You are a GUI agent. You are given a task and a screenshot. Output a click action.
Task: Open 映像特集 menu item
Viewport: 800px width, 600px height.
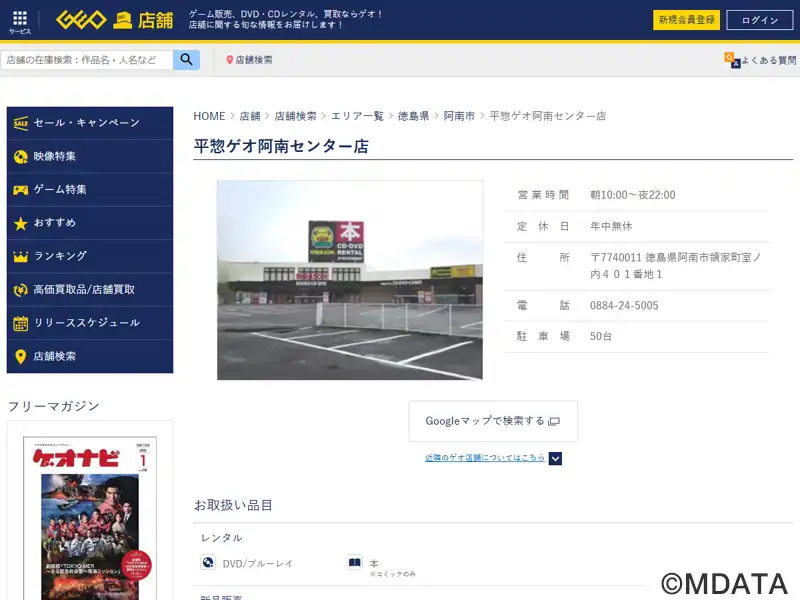90,157
